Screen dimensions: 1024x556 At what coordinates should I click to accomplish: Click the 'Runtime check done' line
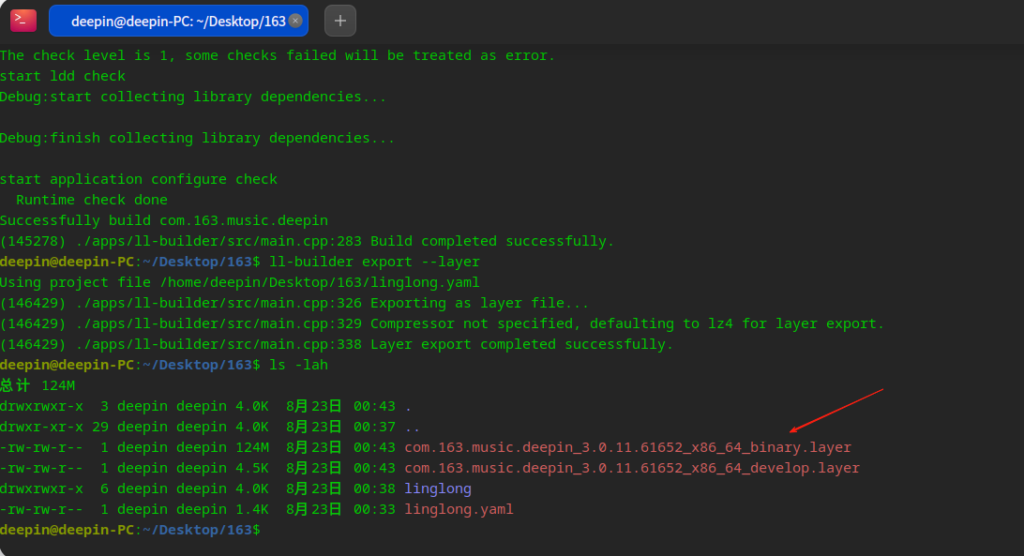click(91, 200)
